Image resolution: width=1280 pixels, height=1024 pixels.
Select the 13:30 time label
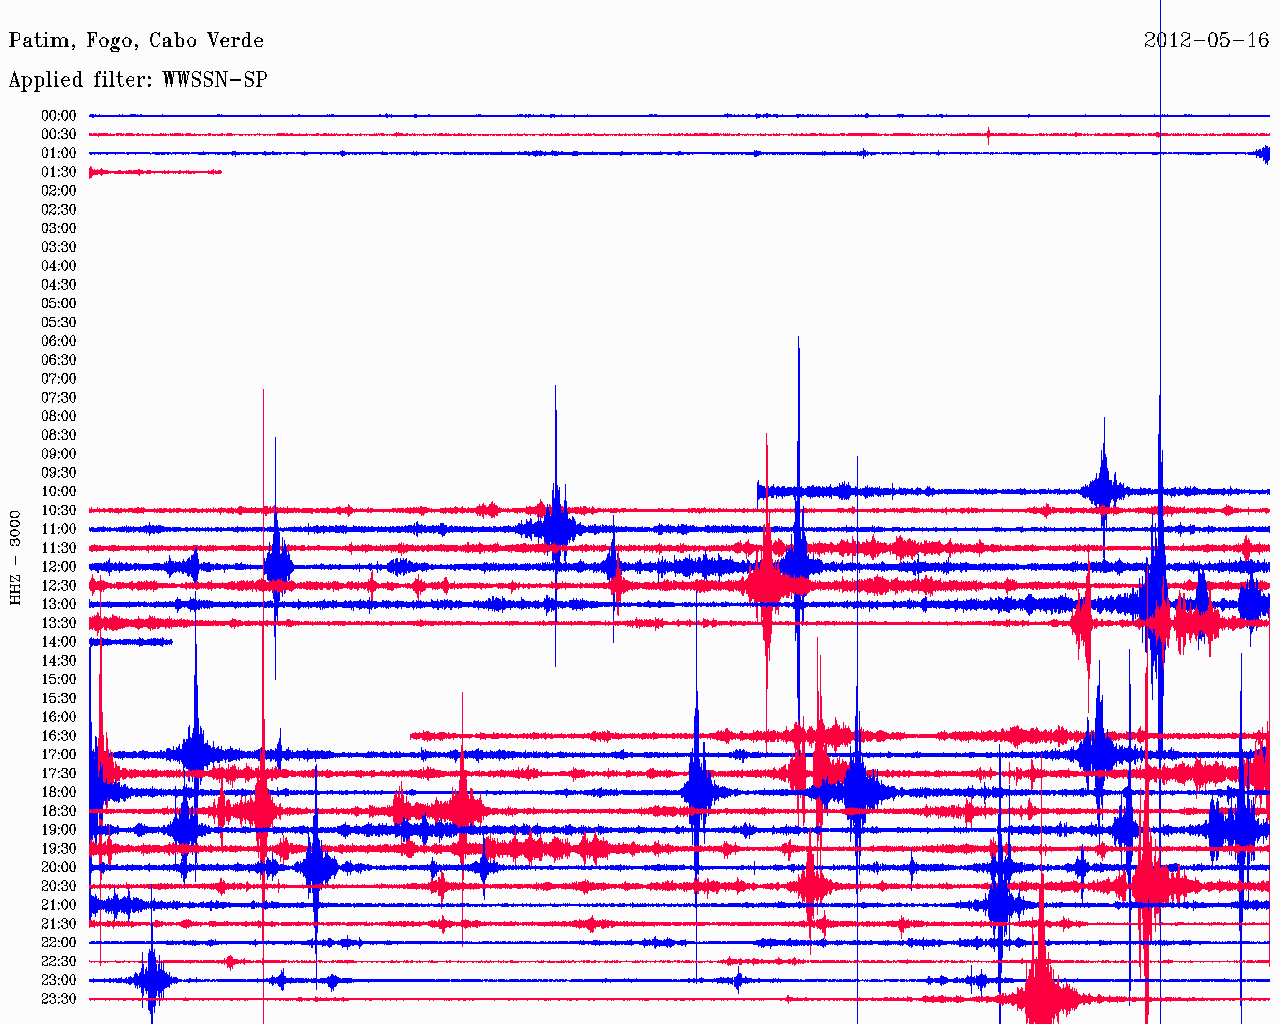(59, 623)
